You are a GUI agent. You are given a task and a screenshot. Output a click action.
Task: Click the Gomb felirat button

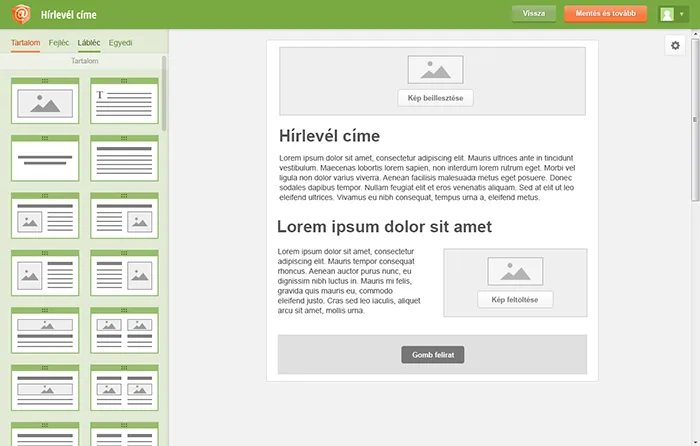coord(433,355)
